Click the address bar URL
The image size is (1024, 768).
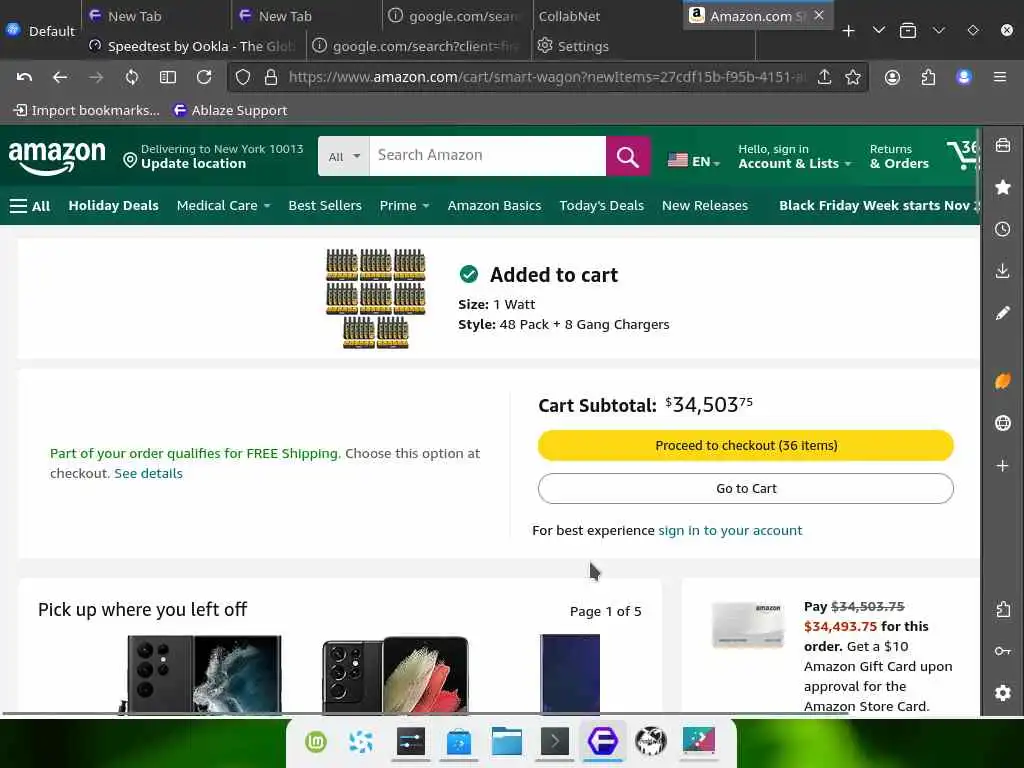tap(547, 77)
